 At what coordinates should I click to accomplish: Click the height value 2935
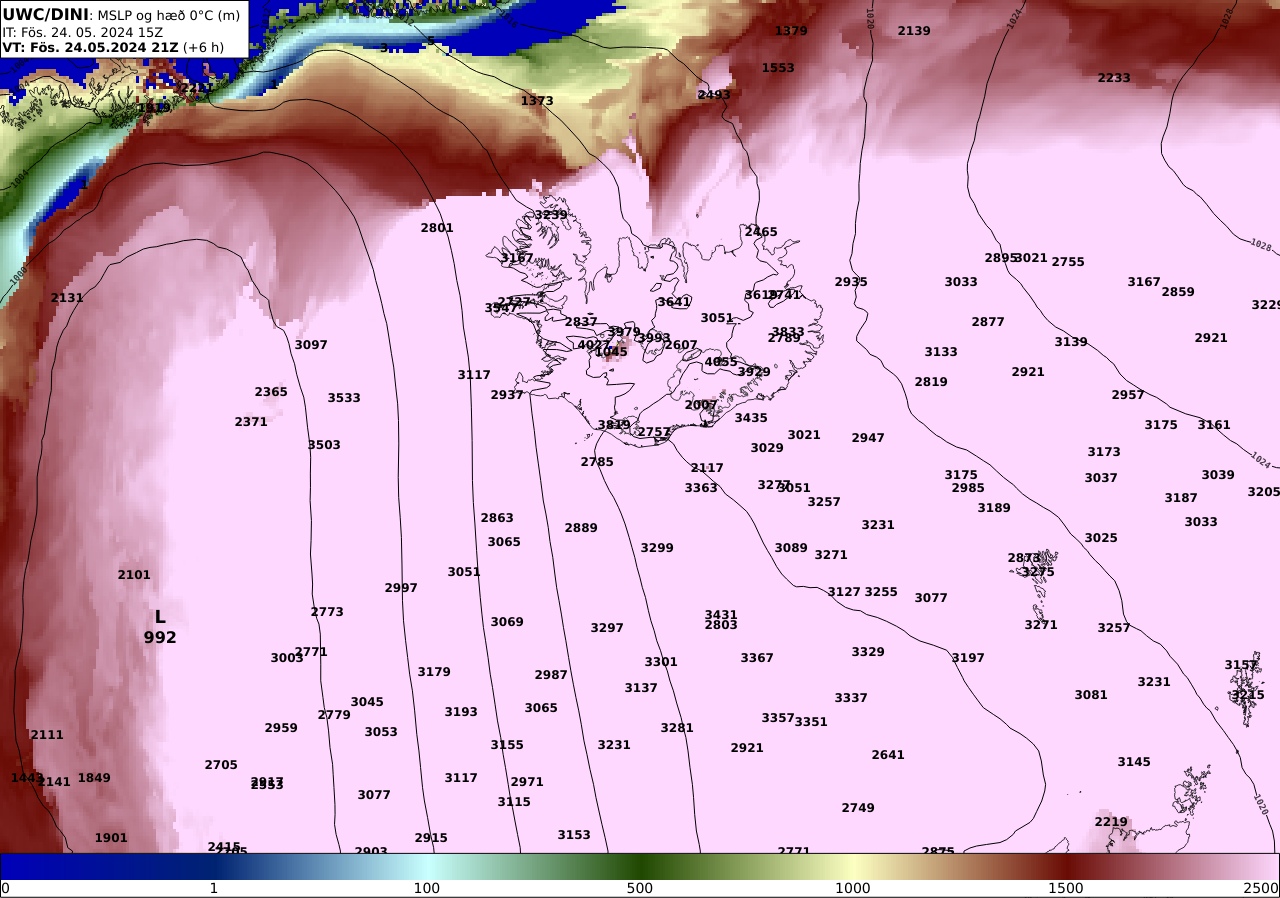coord(851,282)
